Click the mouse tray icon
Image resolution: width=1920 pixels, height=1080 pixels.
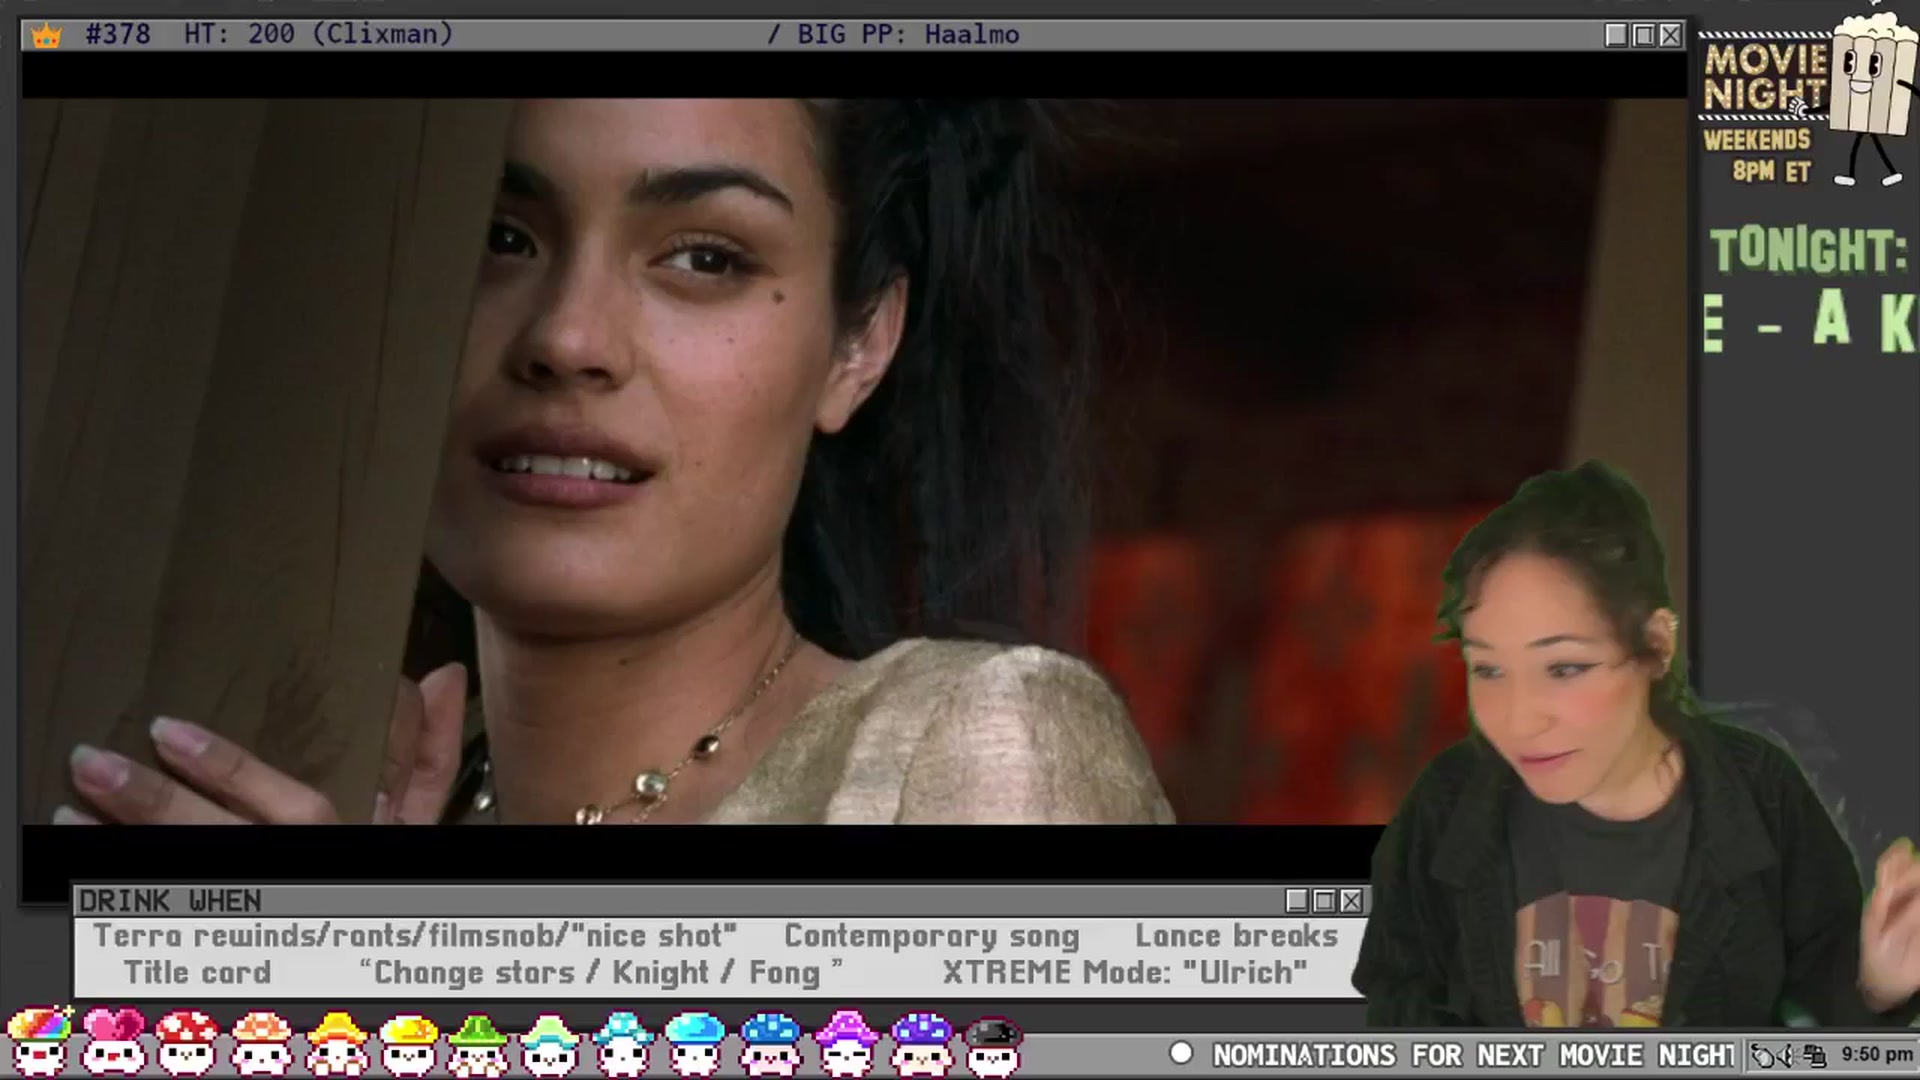(x=1763, y=1055)
